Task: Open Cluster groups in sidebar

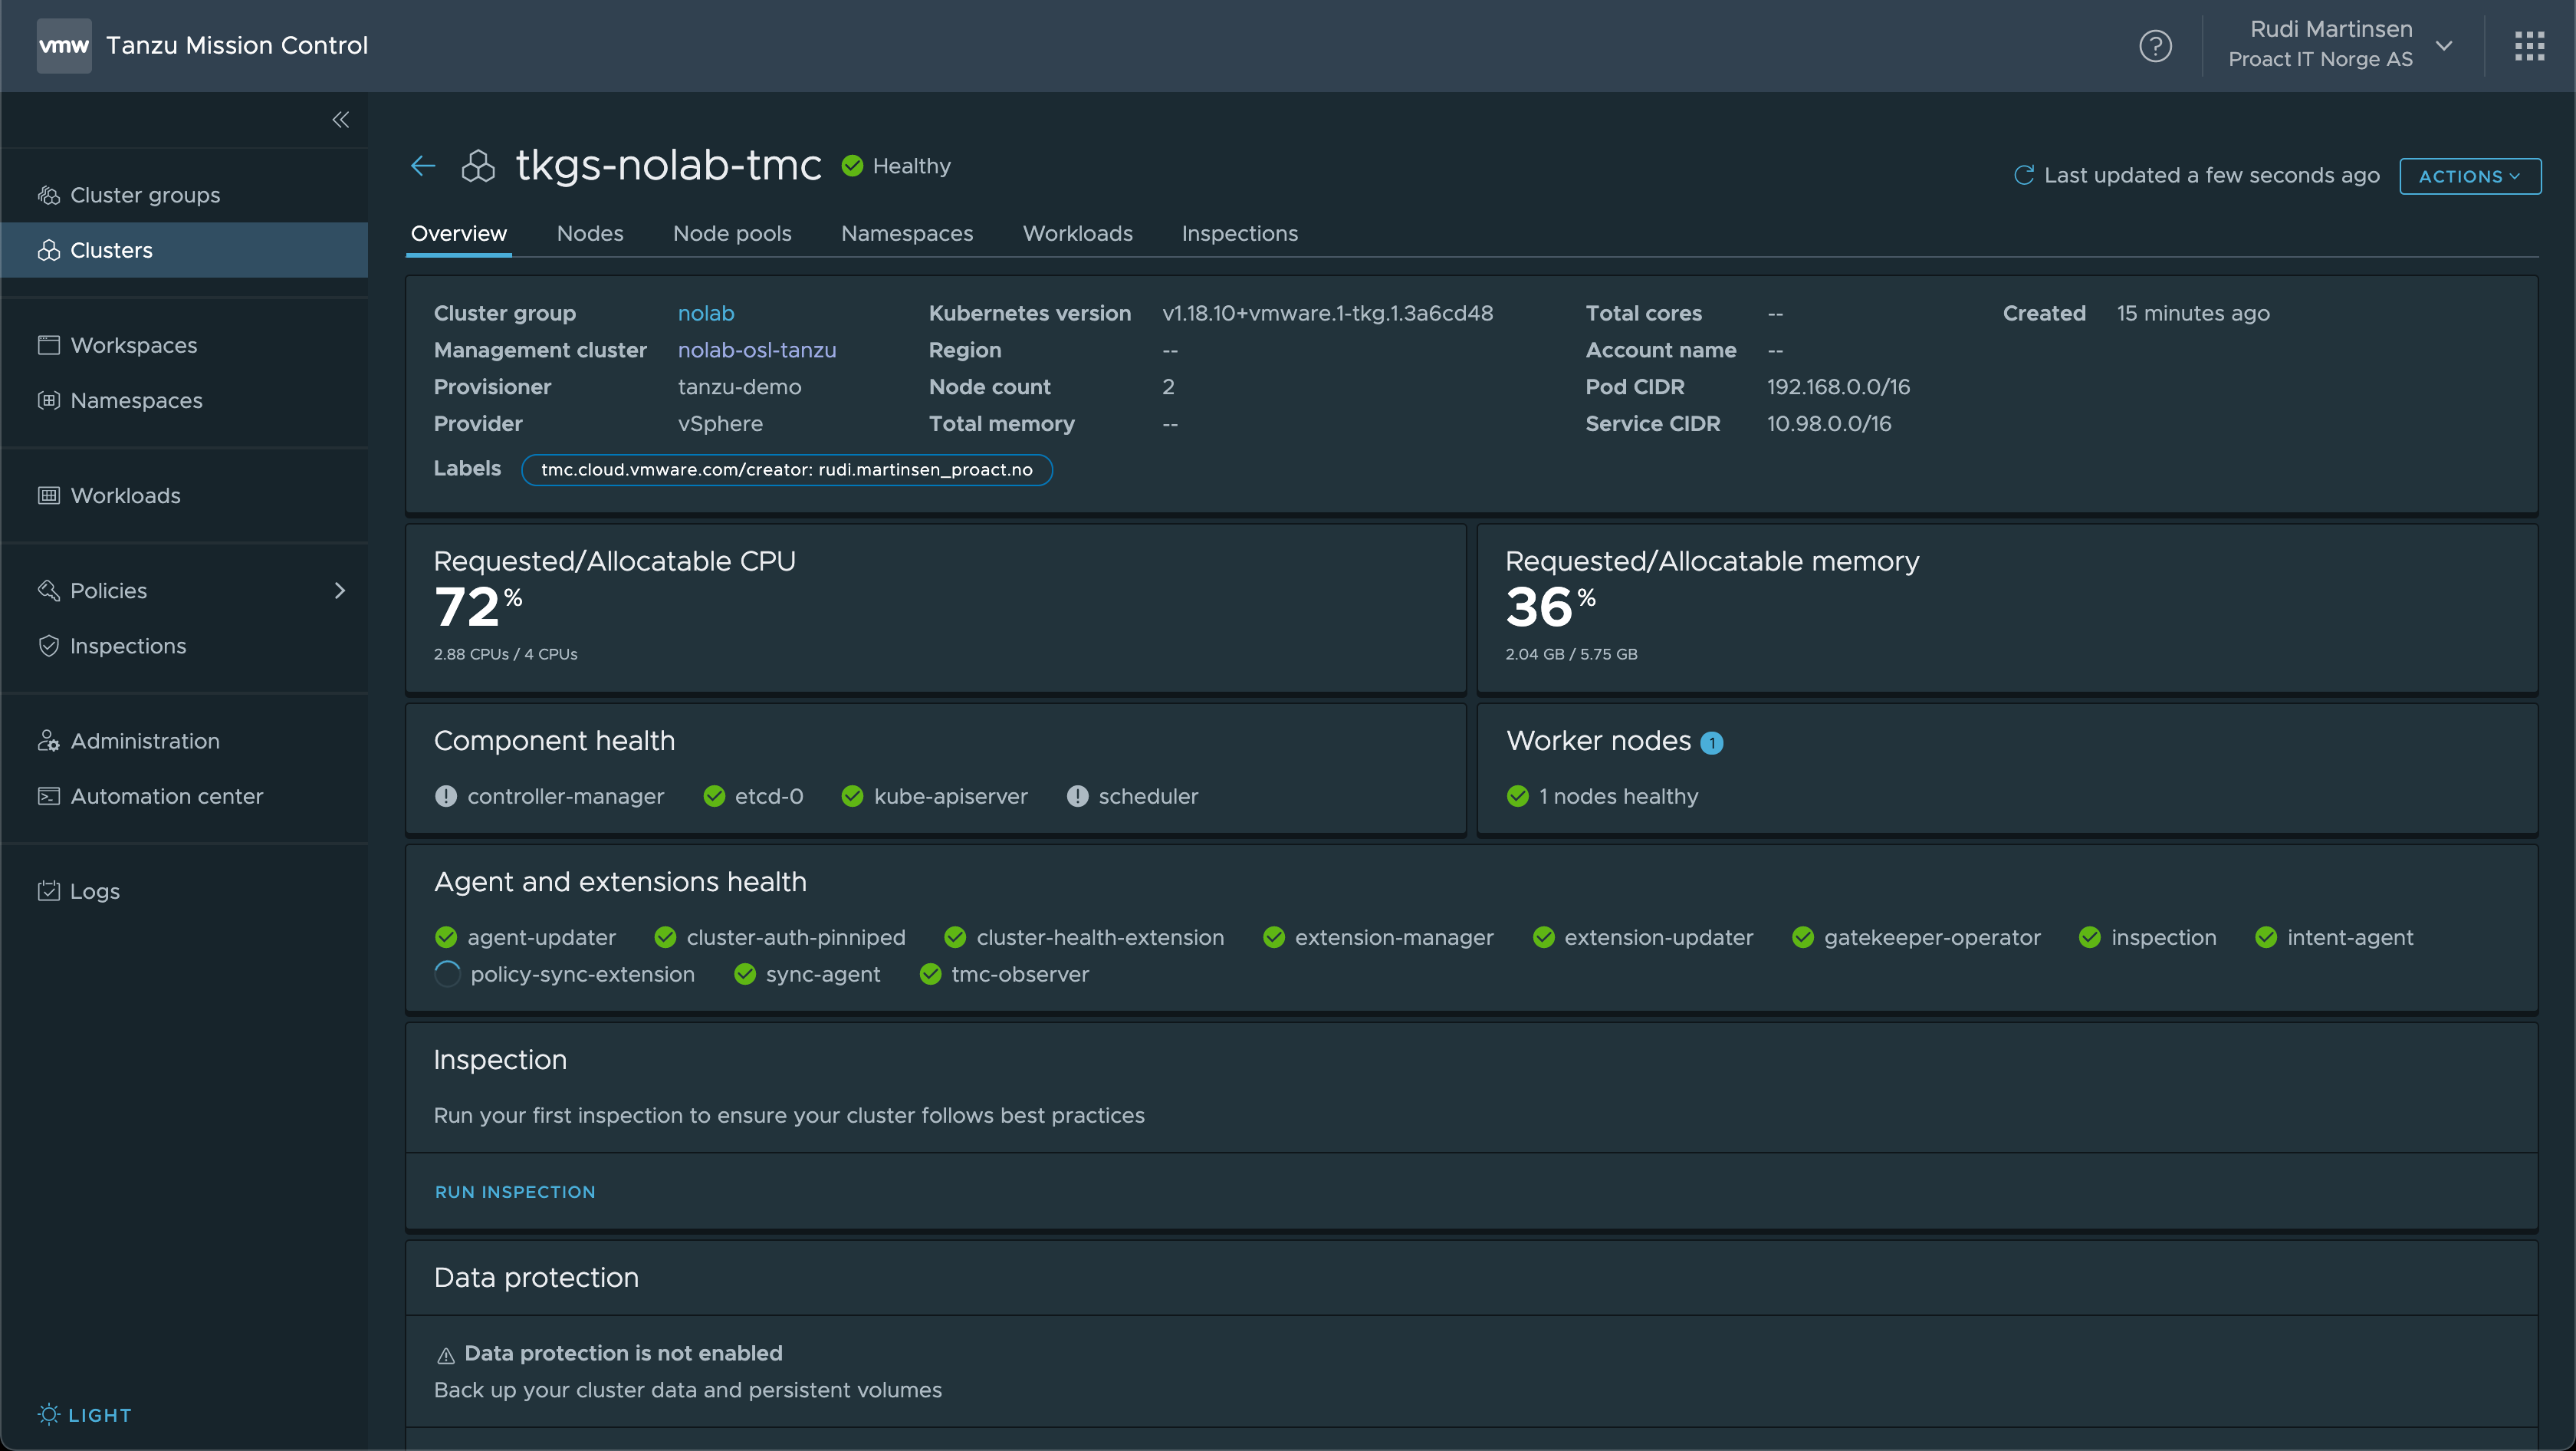Action: click(x=184, y=195)
